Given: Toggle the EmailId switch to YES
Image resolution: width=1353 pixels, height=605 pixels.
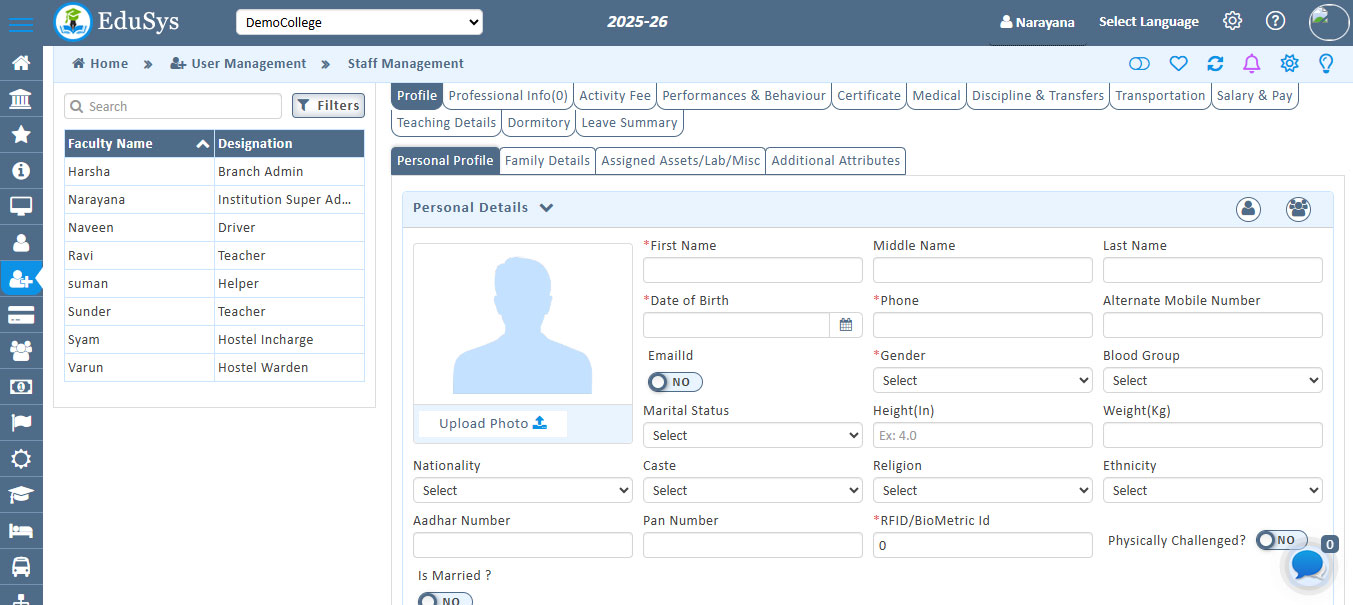Looking at the screenshot, I should pyautogui.click(x=674, y=381).
